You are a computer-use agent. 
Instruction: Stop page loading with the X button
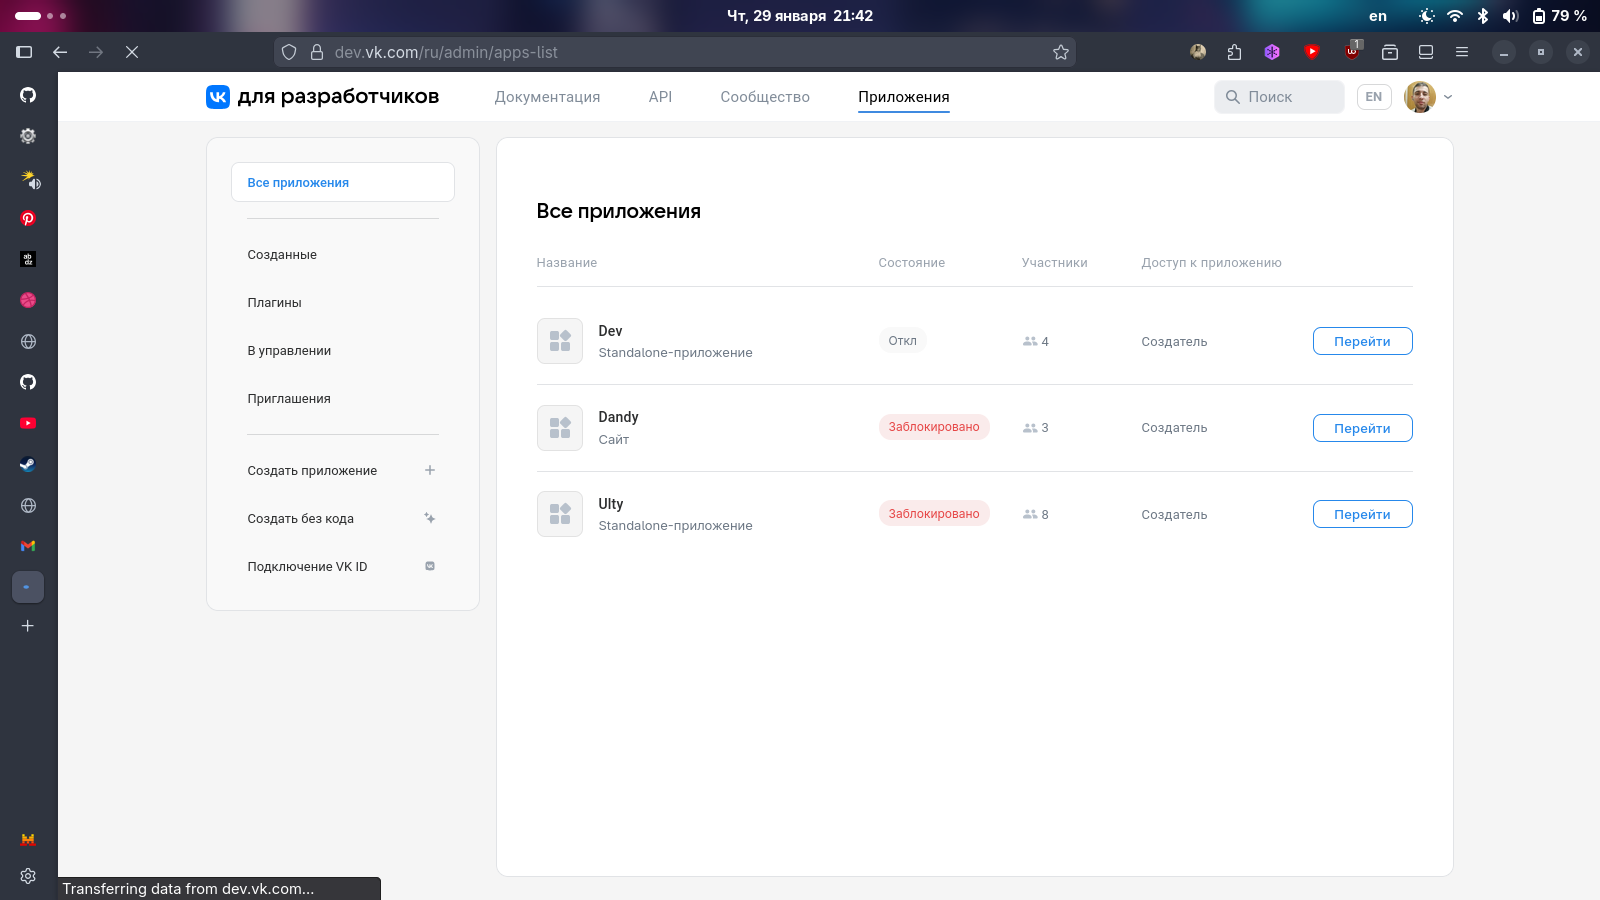point(132,52)
